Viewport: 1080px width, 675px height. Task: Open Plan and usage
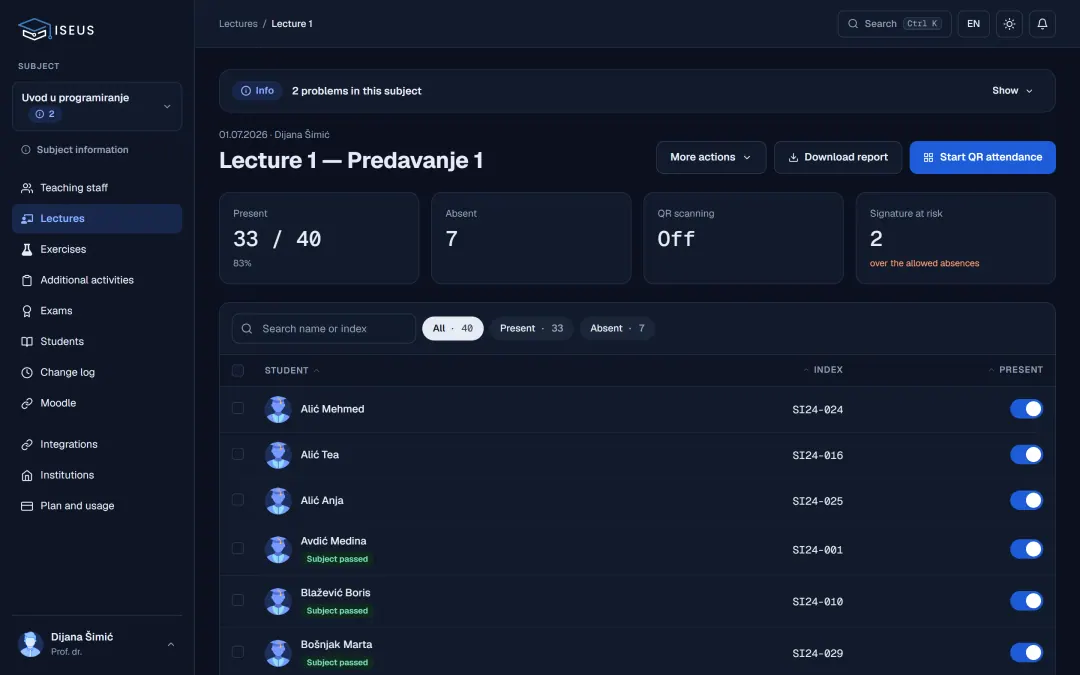tap(97, 506)
